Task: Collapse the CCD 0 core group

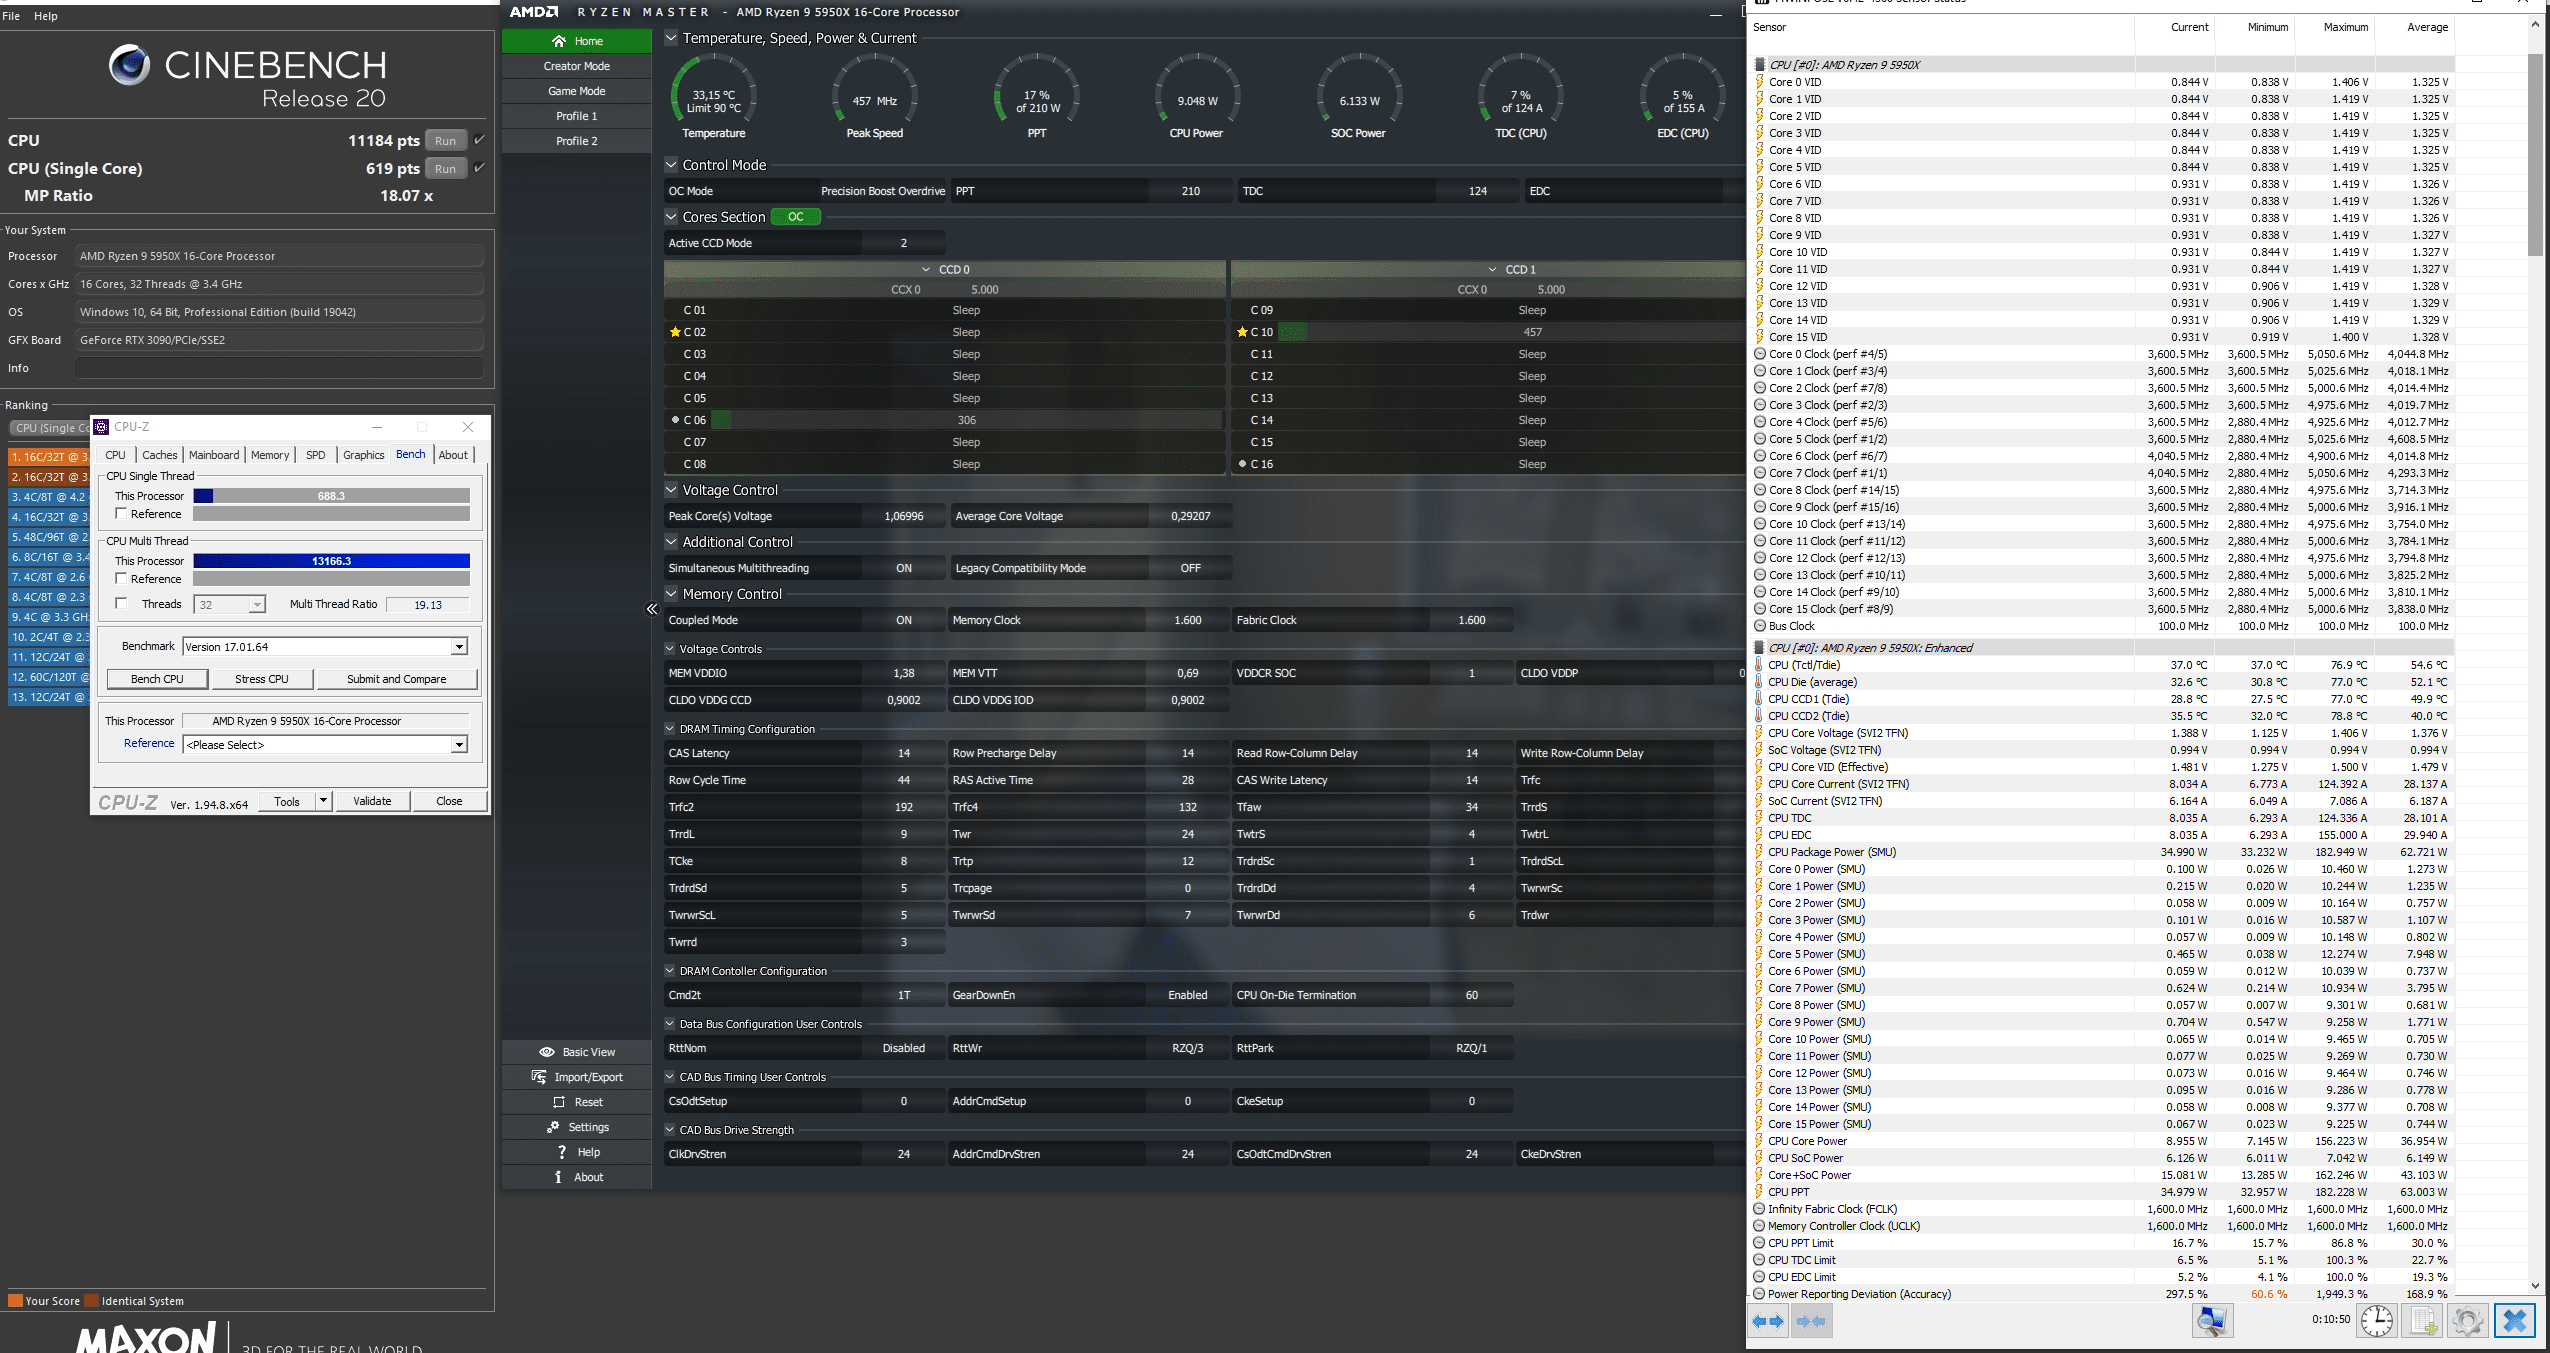Action: coord(926,270)
